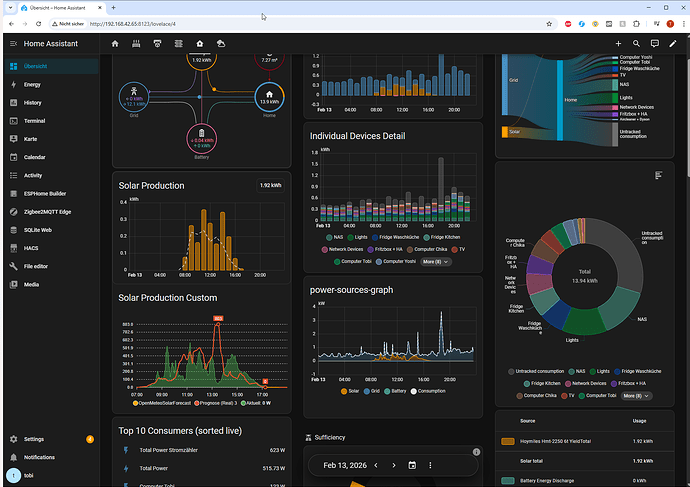The width and height of the screenshot is (690, 487).
Task: Open the HACS sidebar entry
Action: (x=31, y=248)
